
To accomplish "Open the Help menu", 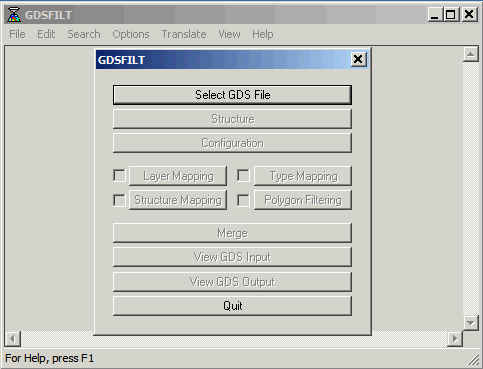I will (x=263, y=34).
